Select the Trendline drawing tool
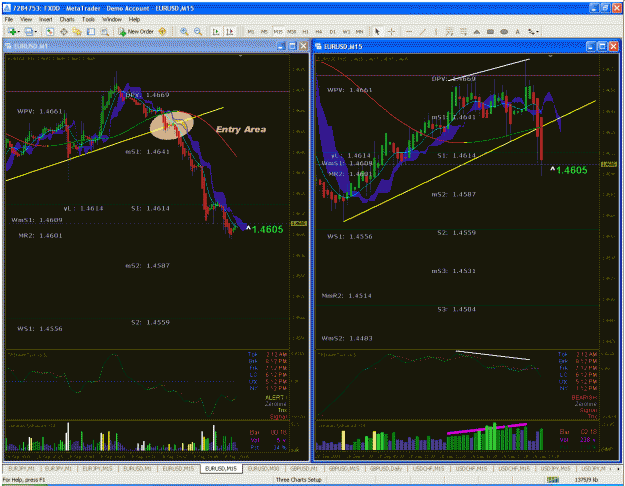 point(423,31)
